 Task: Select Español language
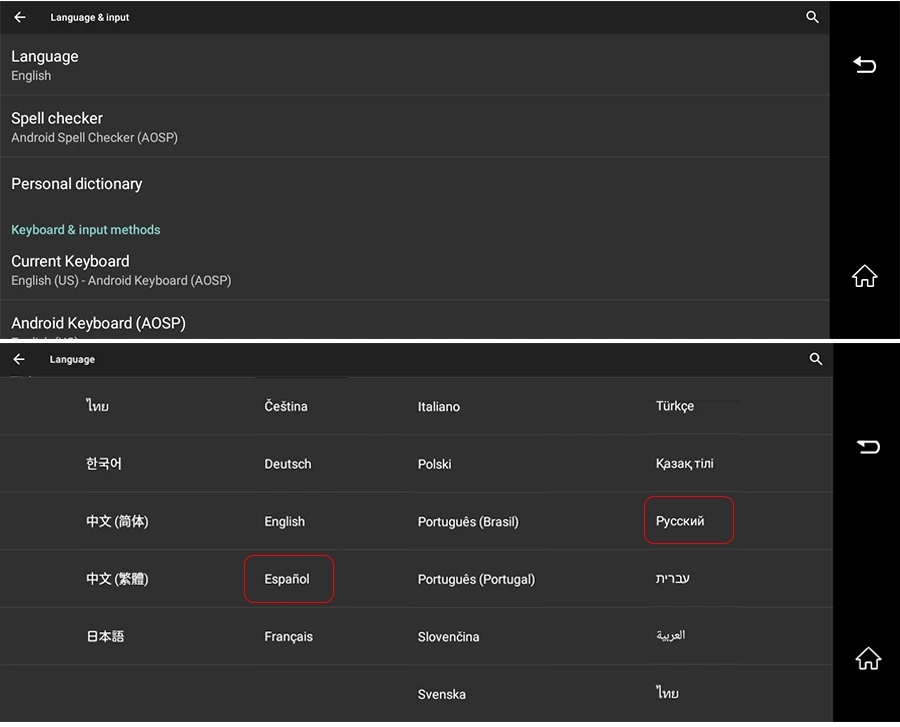[x=287, y=579]
